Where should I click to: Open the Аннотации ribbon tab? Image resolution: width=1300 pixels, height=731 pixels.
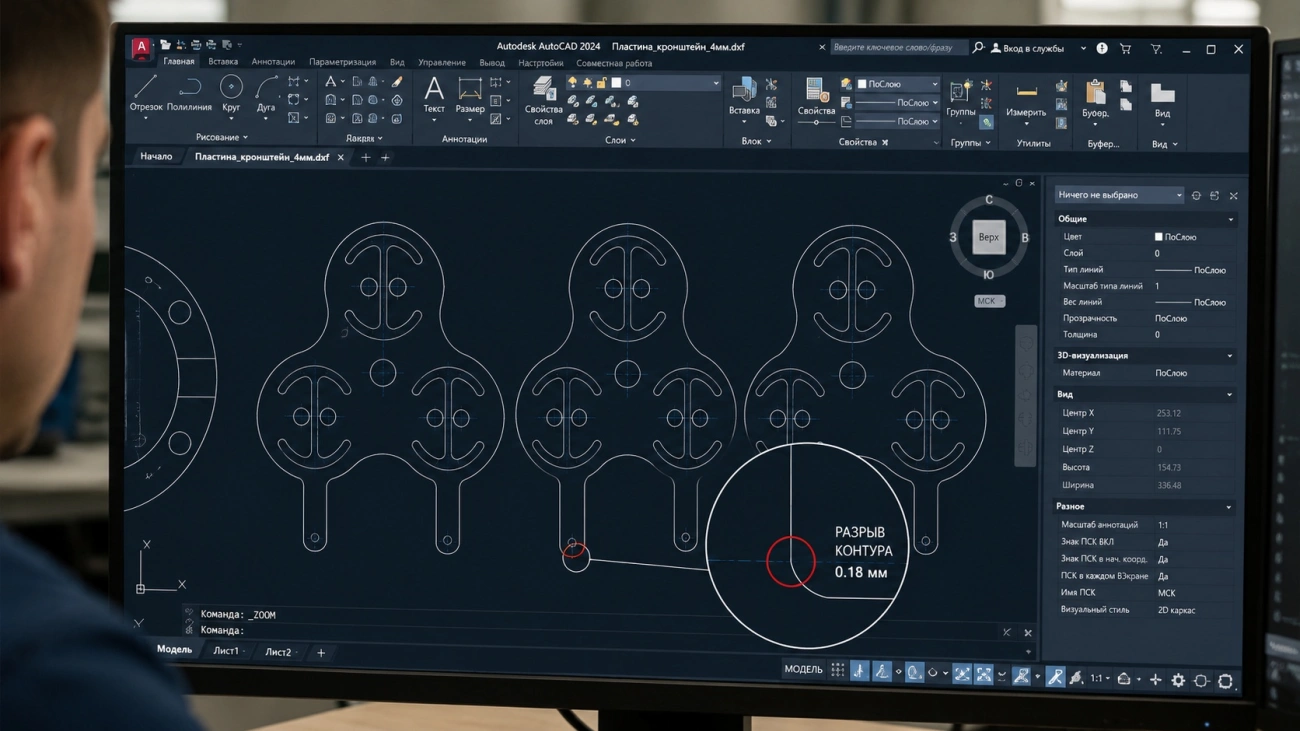coord(273,62)
